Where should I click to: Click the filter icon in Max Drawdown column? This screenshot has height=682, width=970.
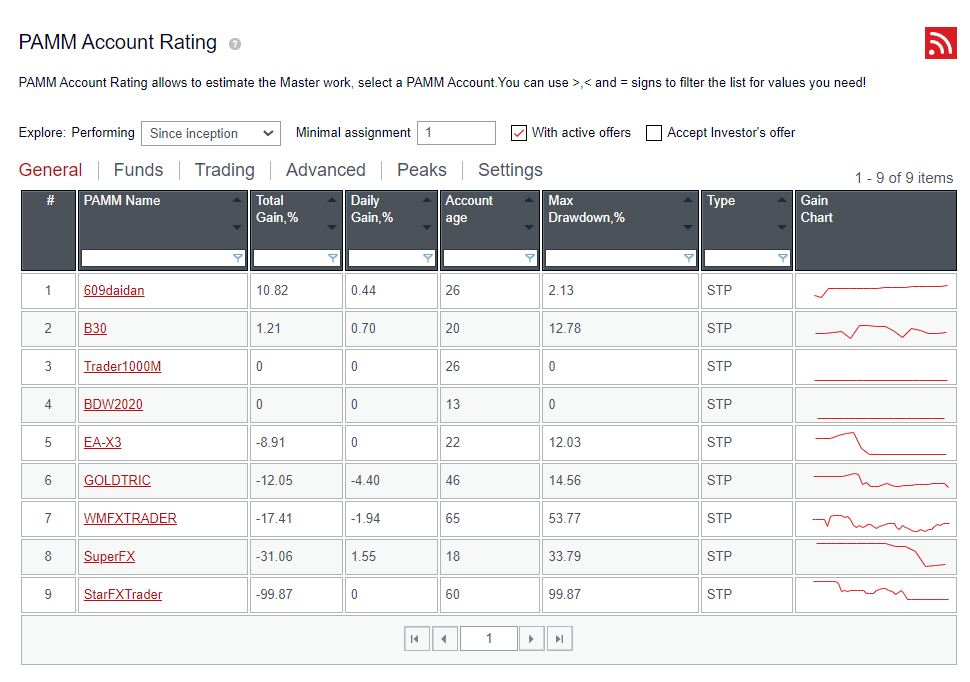(x=688, y=258)
